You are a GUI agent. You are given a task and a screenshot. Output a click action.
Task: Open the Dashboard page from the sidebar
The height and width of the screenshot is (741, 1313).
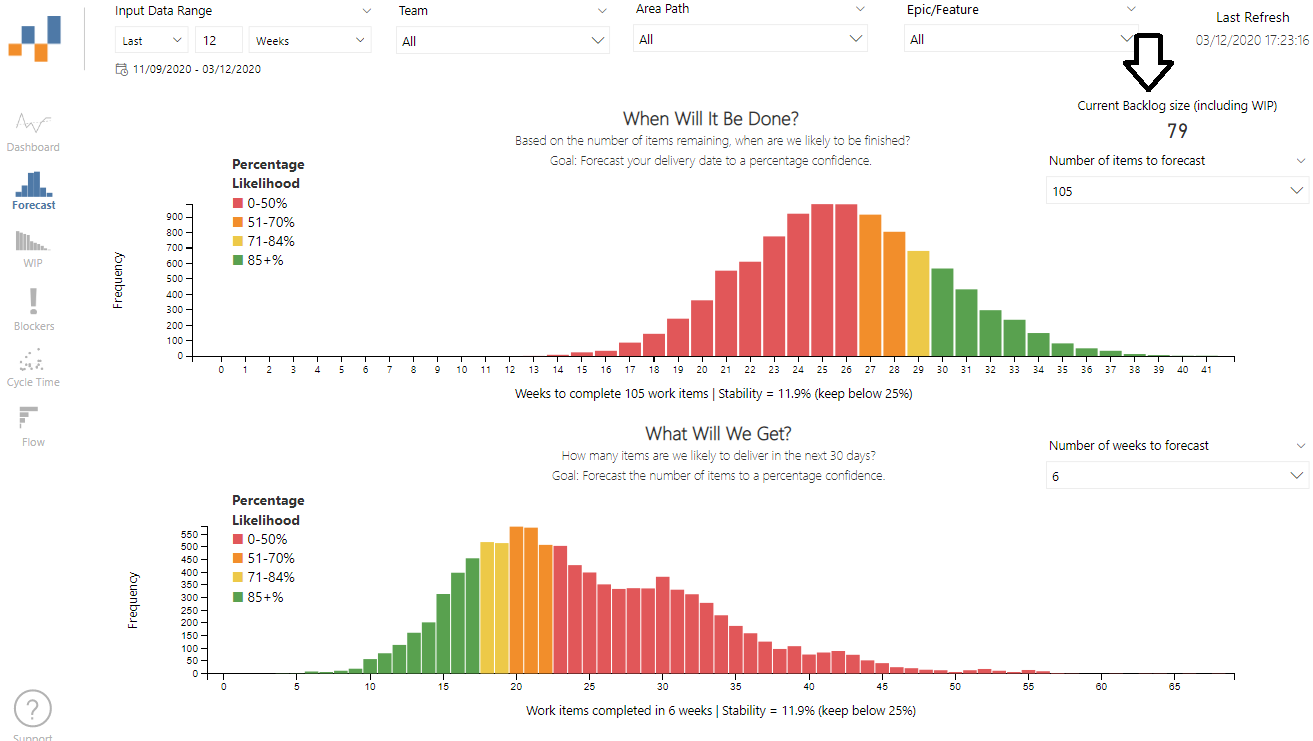pyautogui.click(x=33, y=130)
